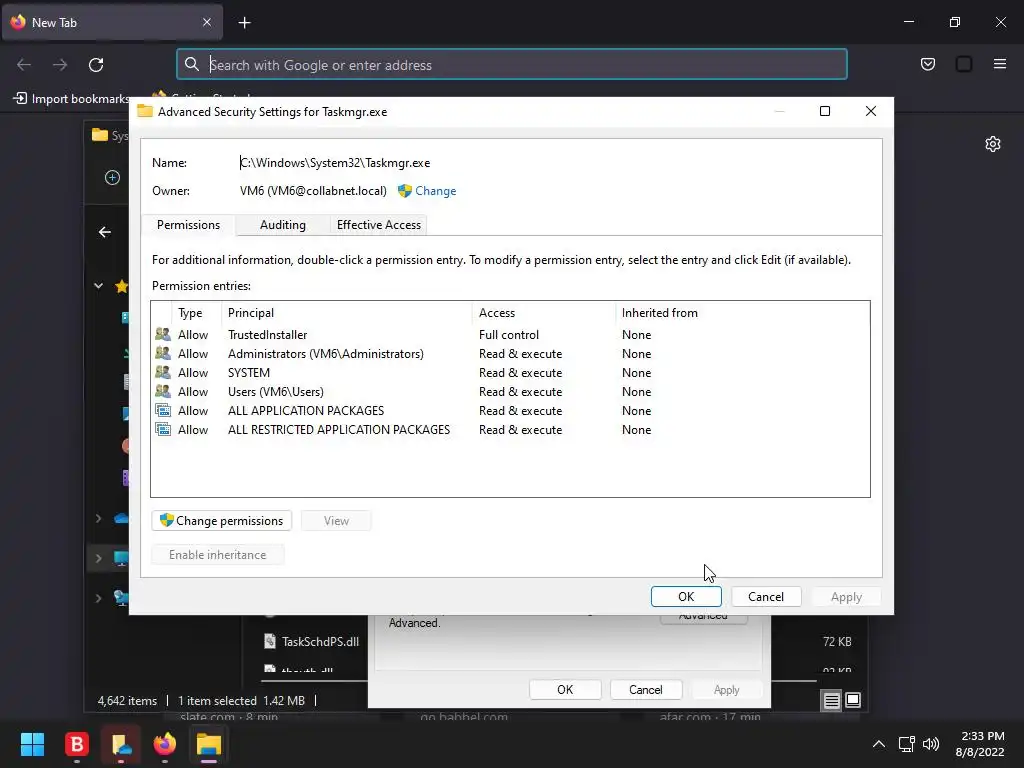Click the Type column header
1024x768 pixels.
click(x=197, y=313)
